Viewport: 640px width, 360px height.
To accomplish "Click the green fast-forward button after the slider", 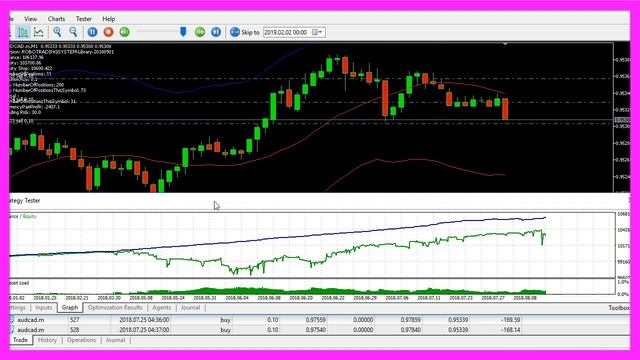I will 200,32.
